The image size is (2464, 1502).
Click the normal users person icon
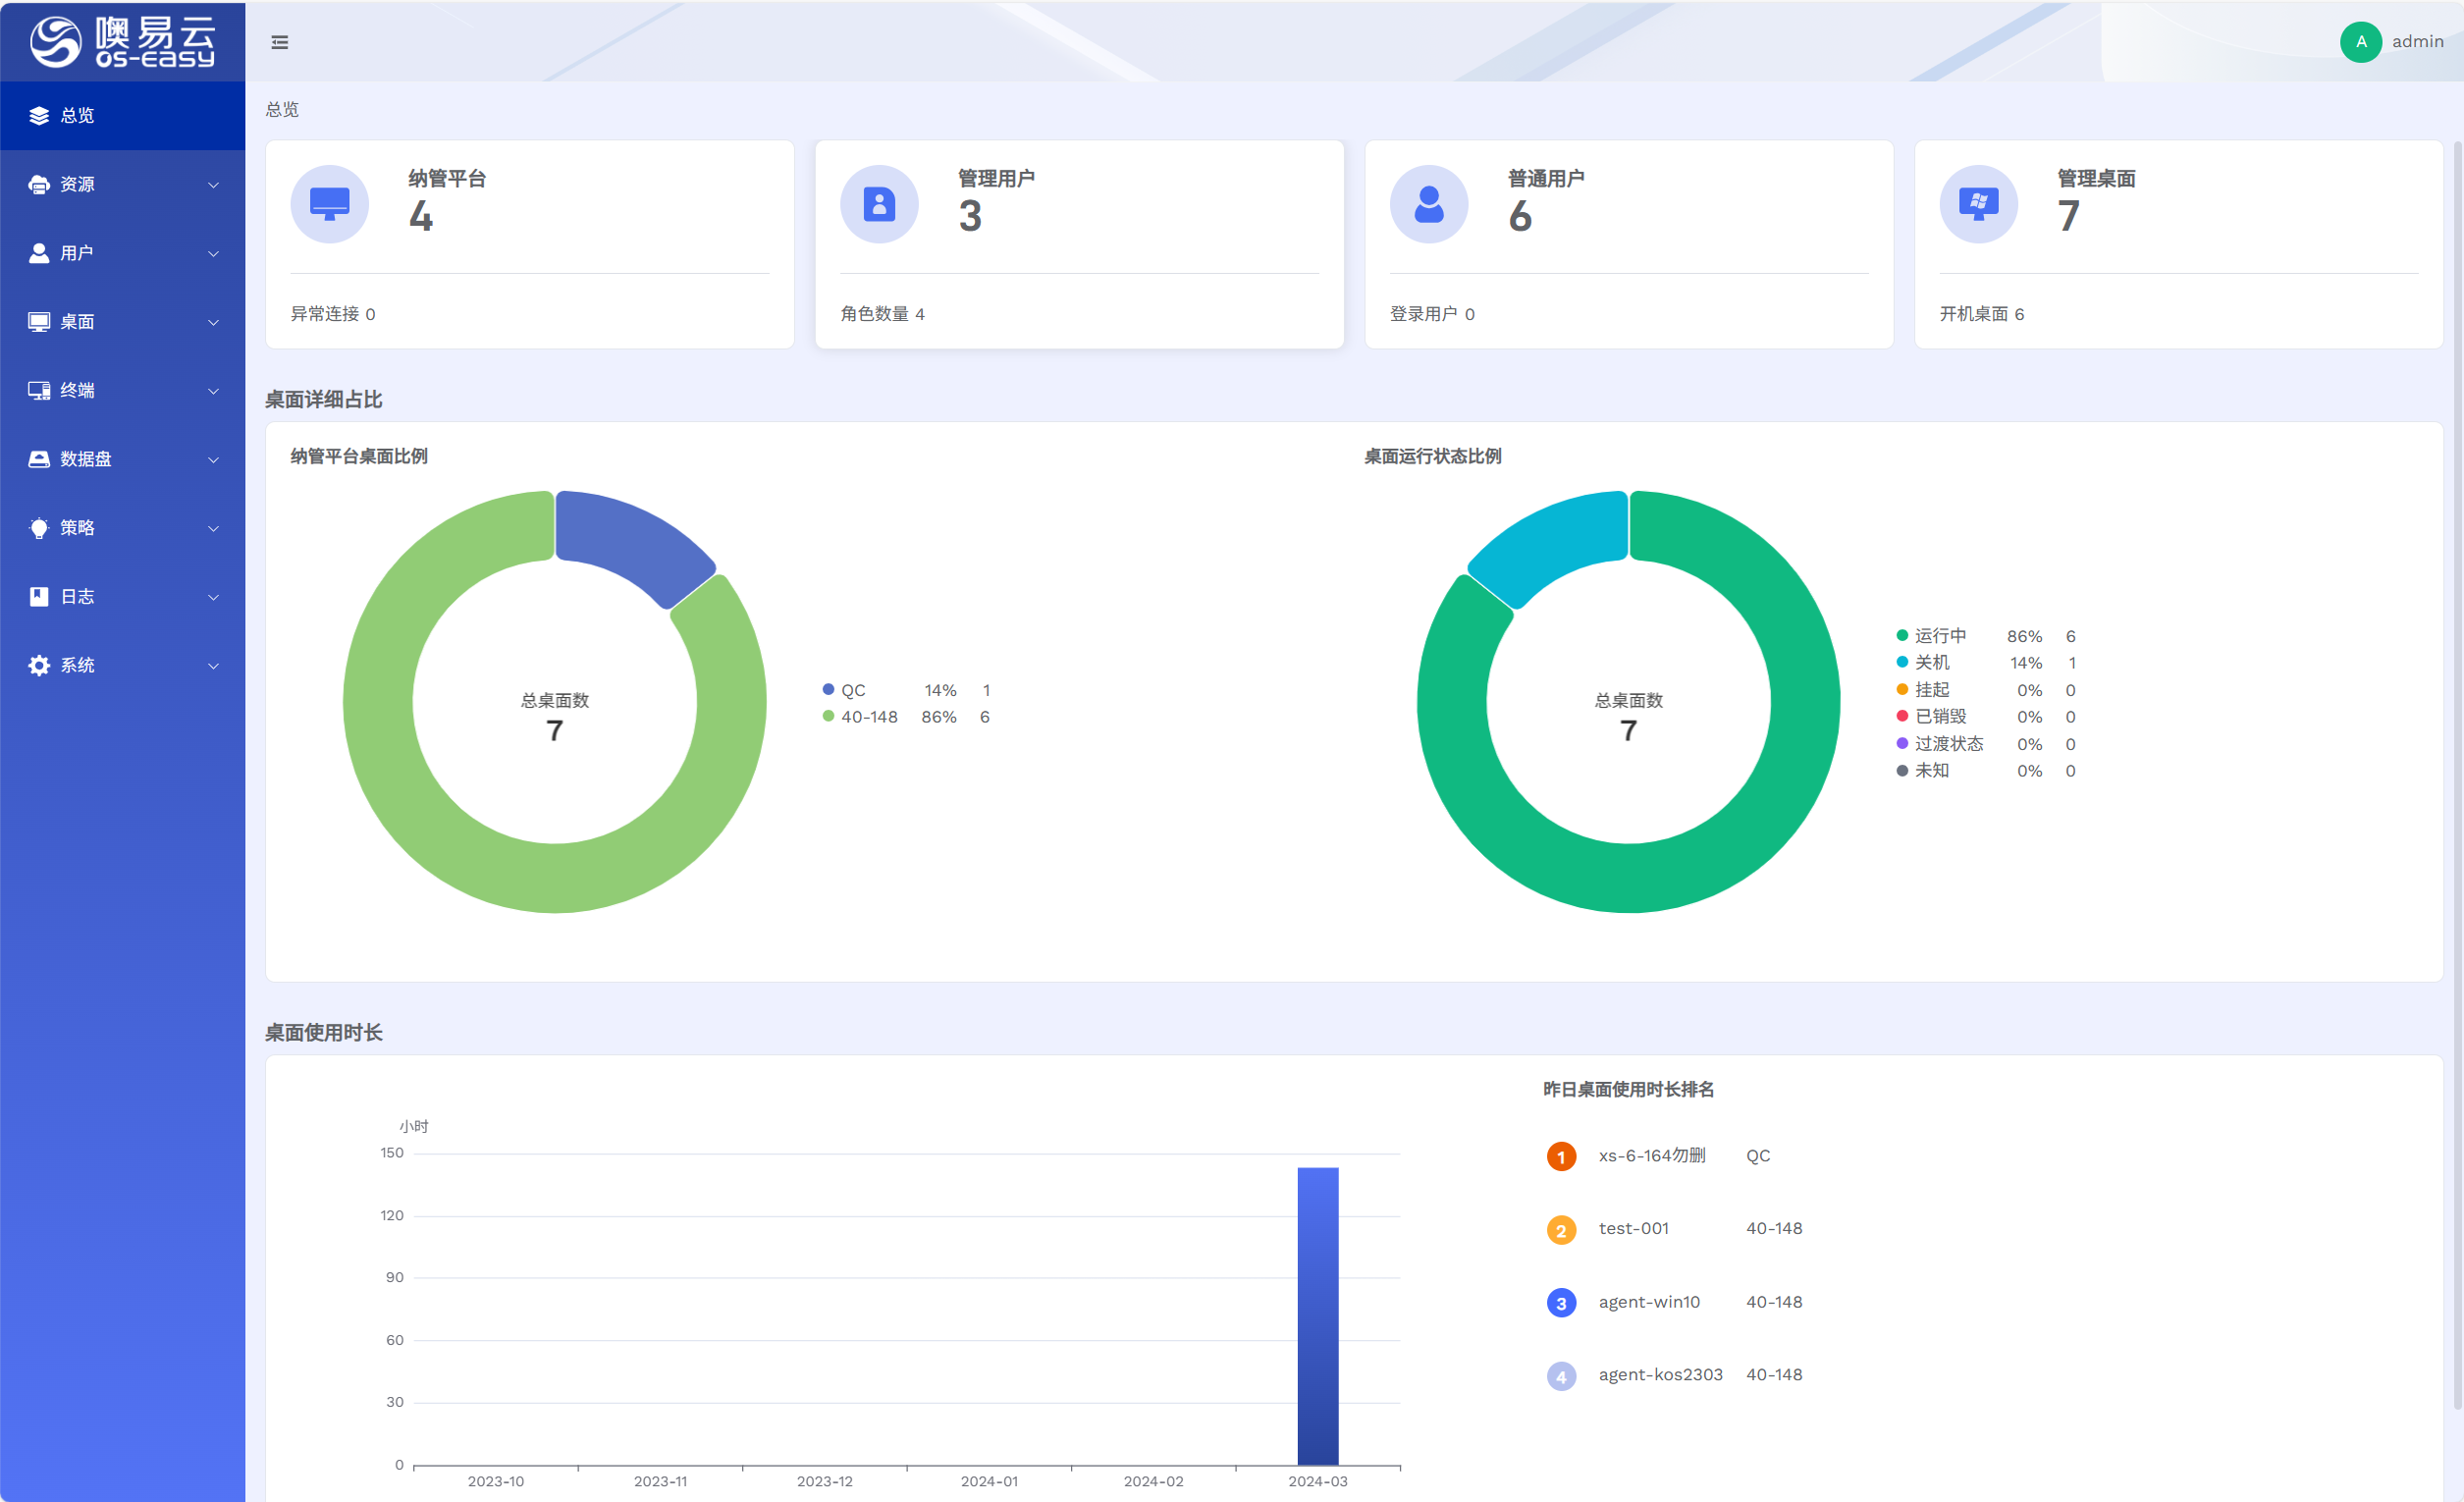[x=1428, y=204]
